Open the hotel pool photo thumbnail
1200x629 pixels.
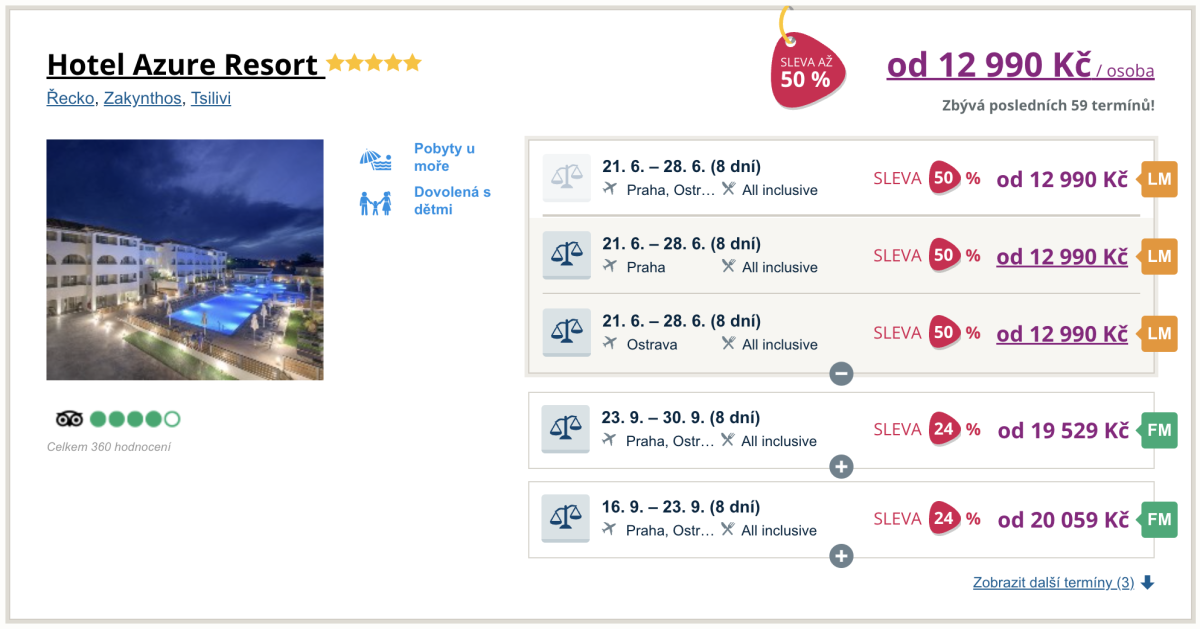click(x=185, y=259)
